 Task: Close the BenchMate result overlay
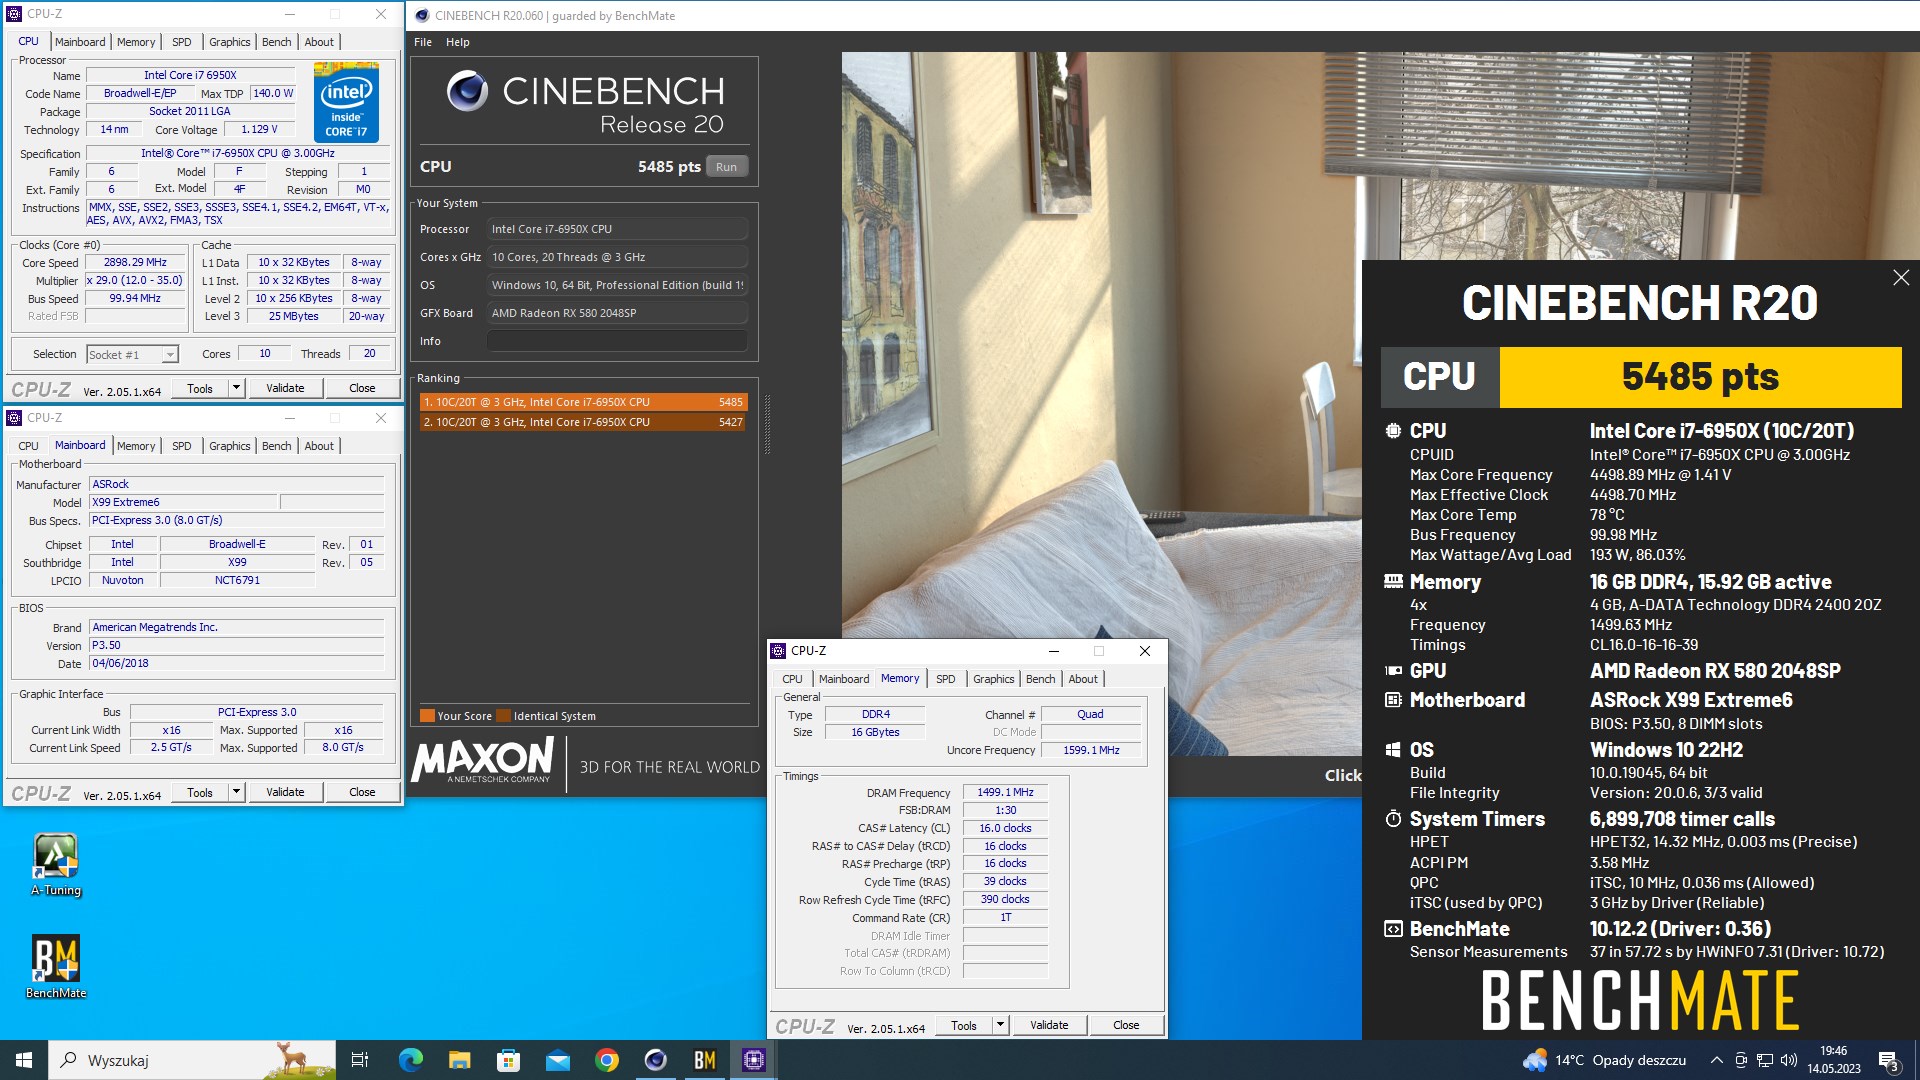coord(1900,278)
